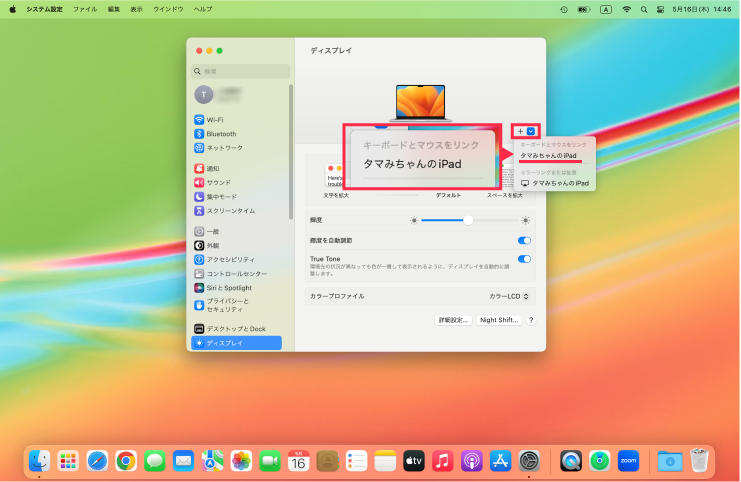Open Apple TV from the Dock
This screenshot has height=482, width=741.
point(414,461)
